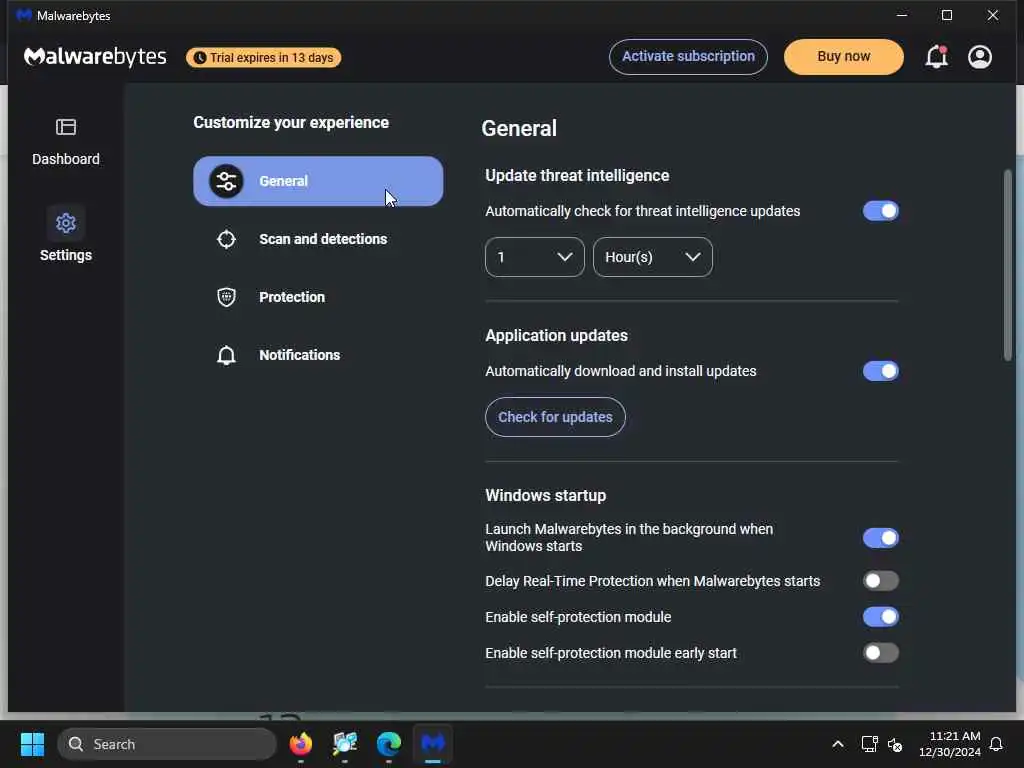Click the Malwarebytes title bar app icon
This screenshot has height=768, width=1024.
point(24,15)
